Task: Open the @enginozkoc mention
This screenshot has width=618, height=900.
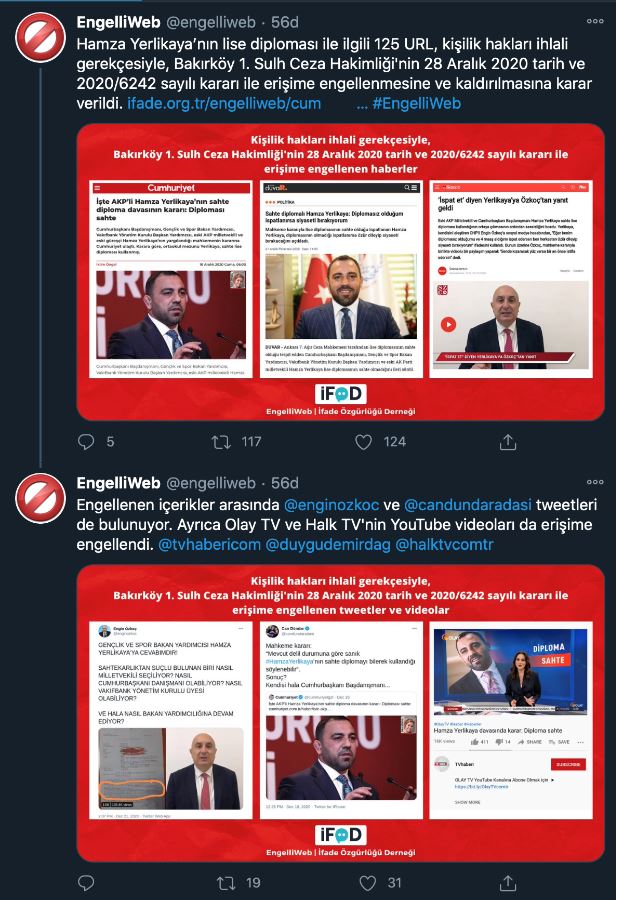Action: tap(332, 505)
